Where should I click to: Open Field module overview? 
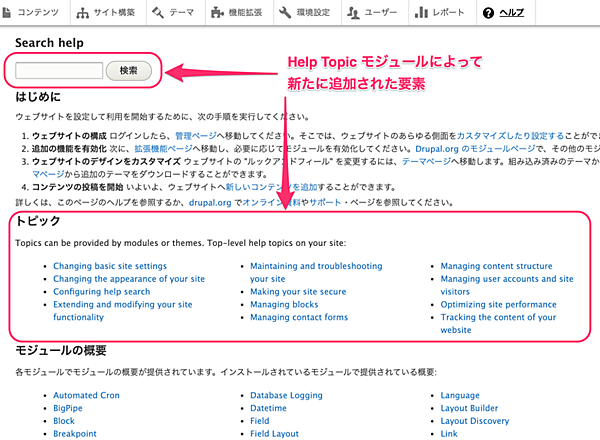point(260,421)
